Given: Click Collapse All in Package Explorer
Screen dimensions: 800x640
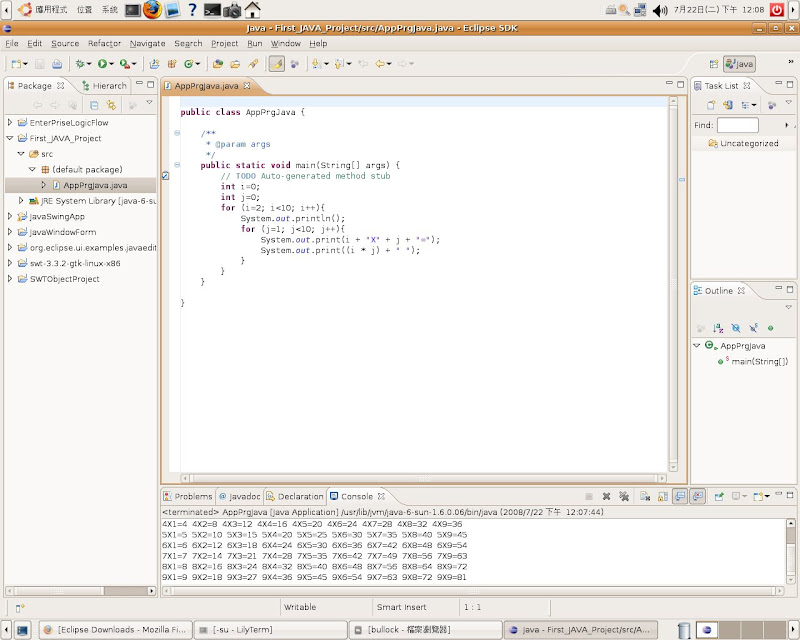Looking at the screenshot, I should [x=94, y=104].
